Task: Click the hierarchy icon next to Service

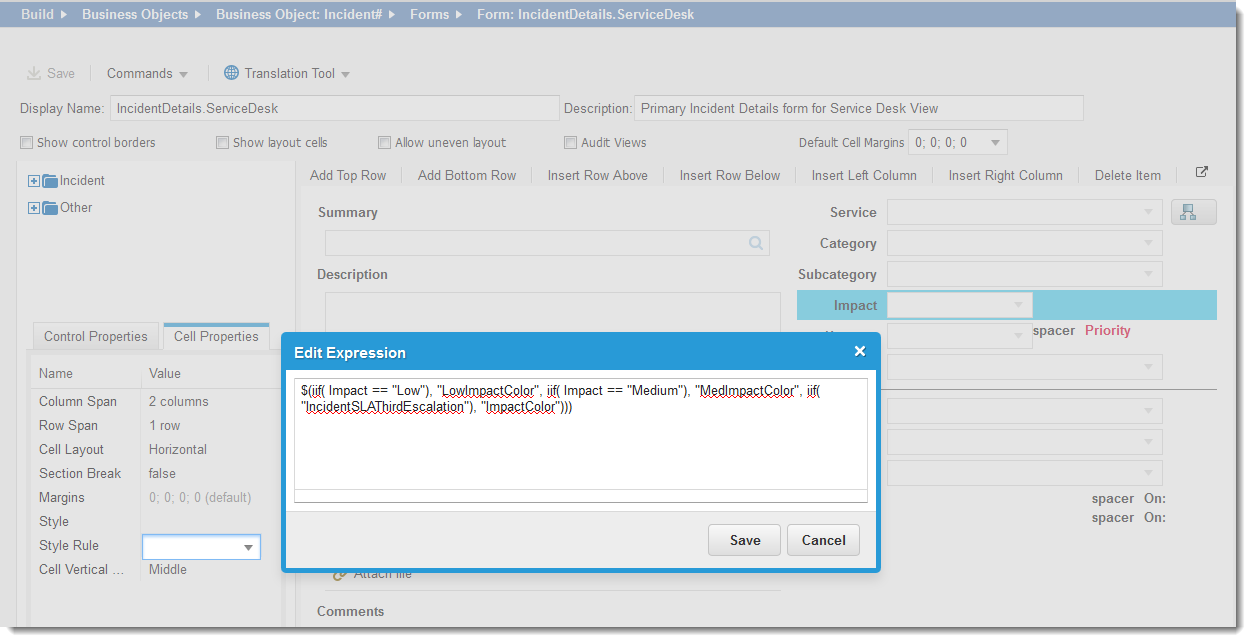Action: click(1193, 212)
